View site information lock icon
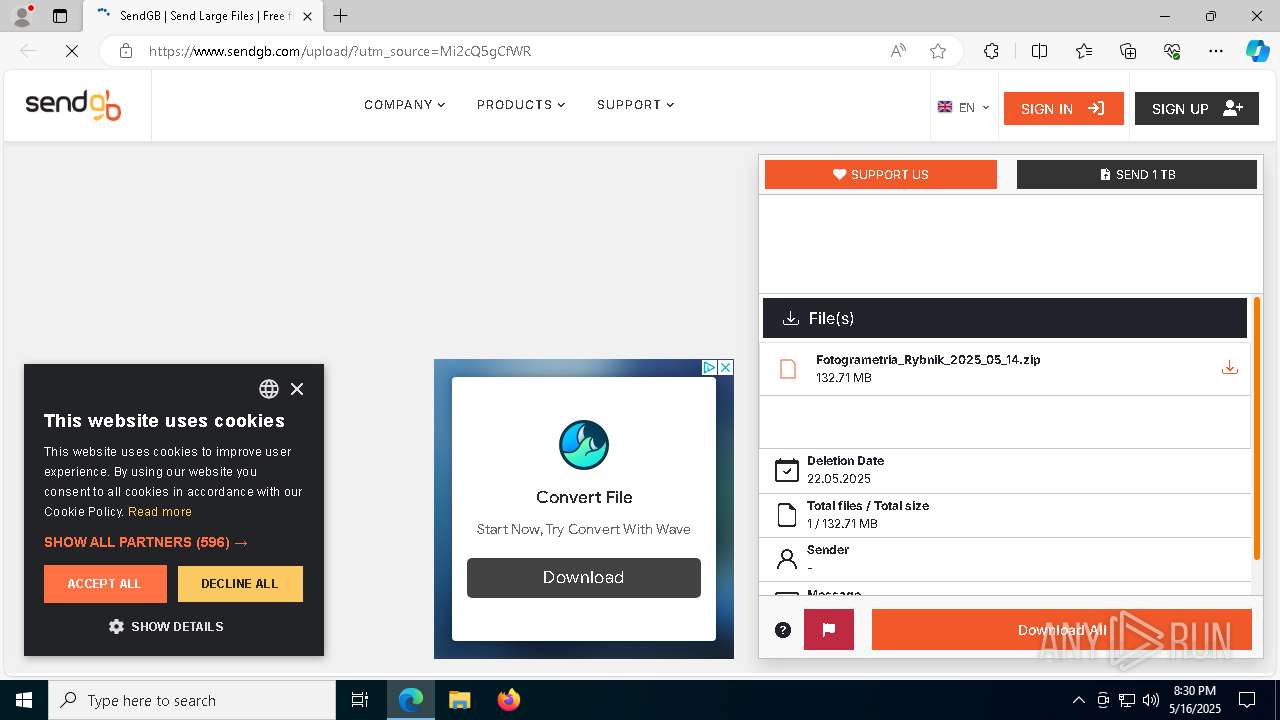The width and height of the screenshot is (1280, 720). click(126, 51)
